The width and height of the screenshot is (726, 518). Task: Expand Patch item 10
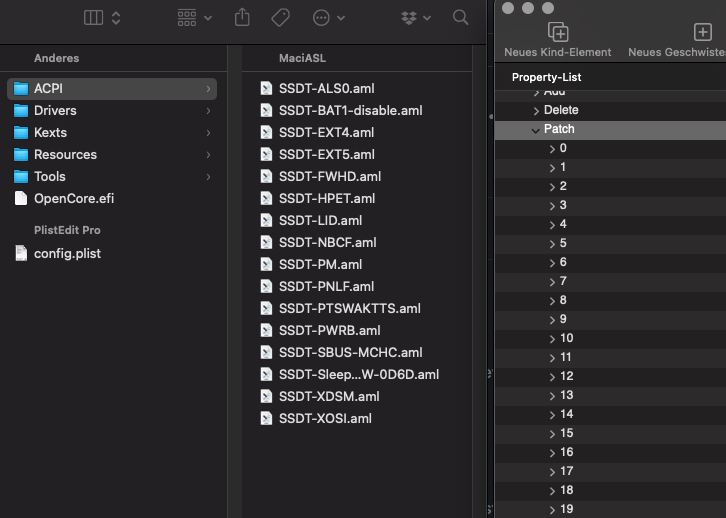click(552, 339)
